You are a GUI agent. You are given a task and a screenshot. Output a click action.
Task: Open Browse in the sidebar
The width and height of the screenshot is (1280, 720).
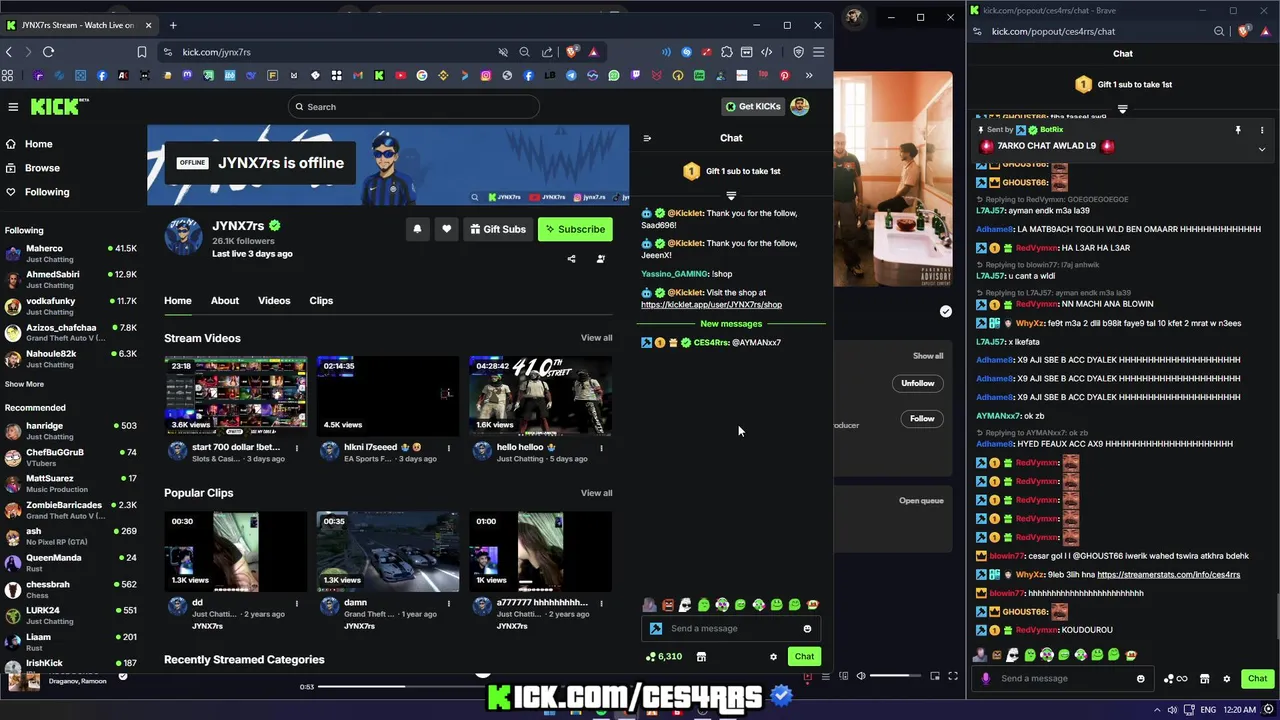click(42, 168)
